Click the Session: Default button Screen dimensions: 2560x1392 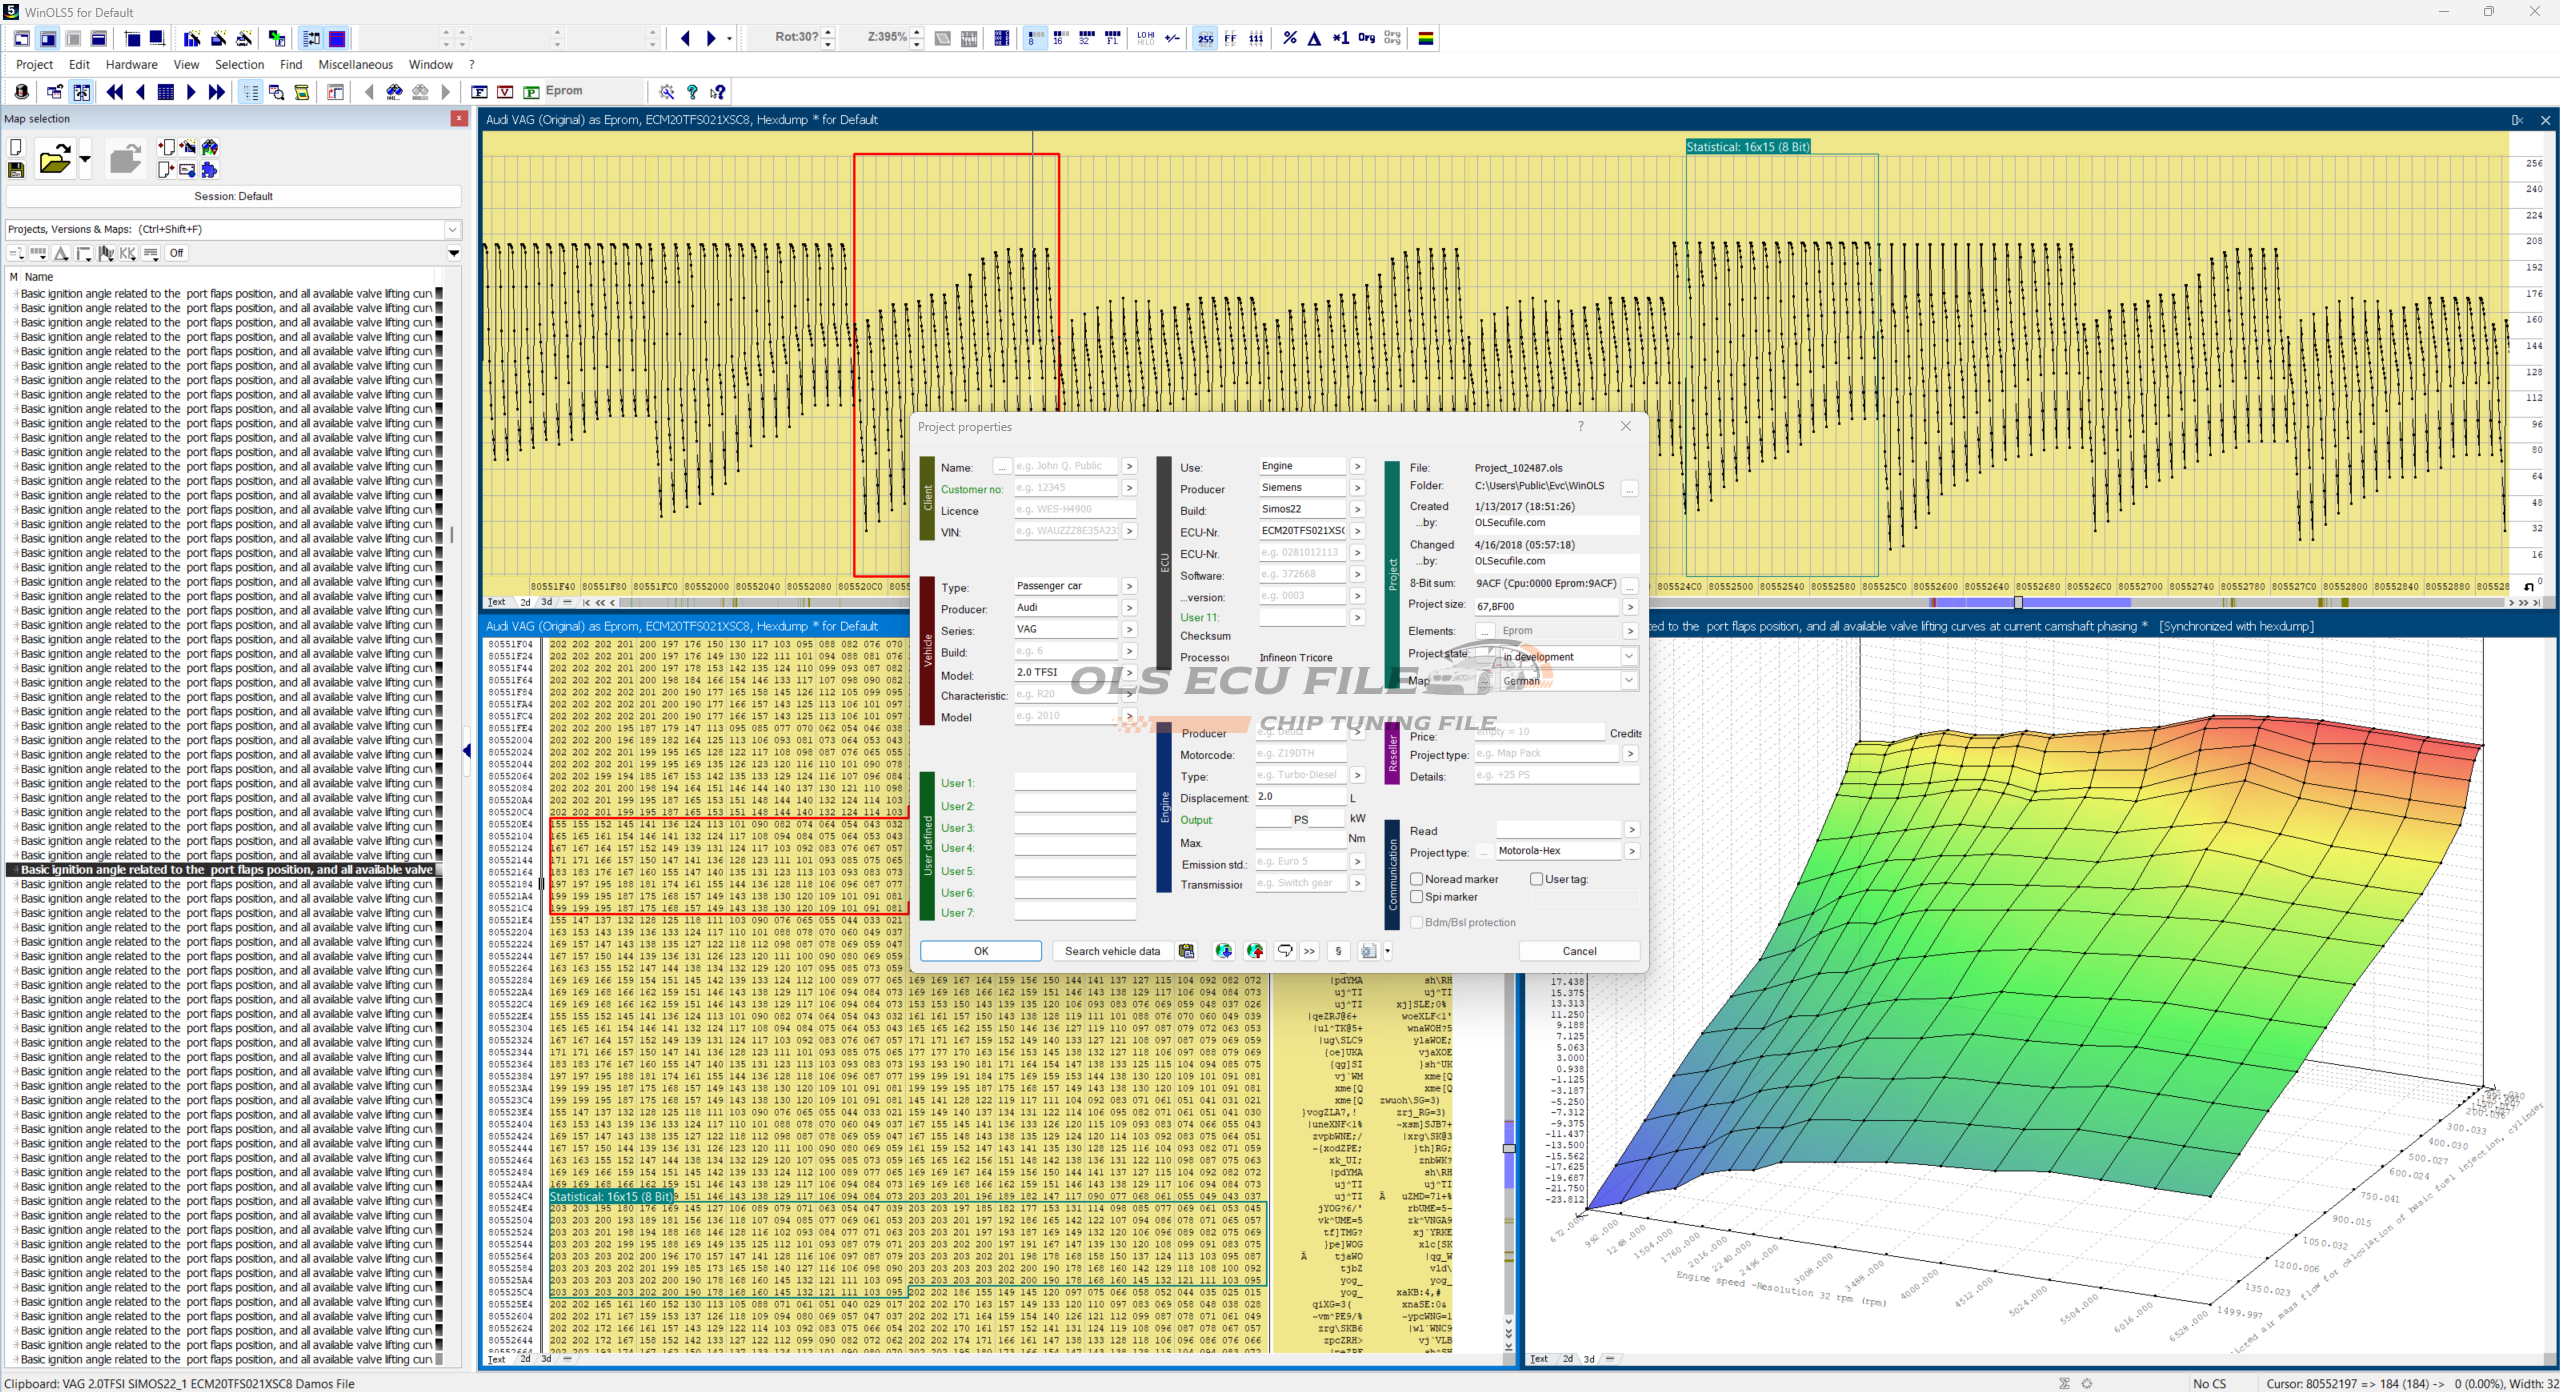[233, 196]
